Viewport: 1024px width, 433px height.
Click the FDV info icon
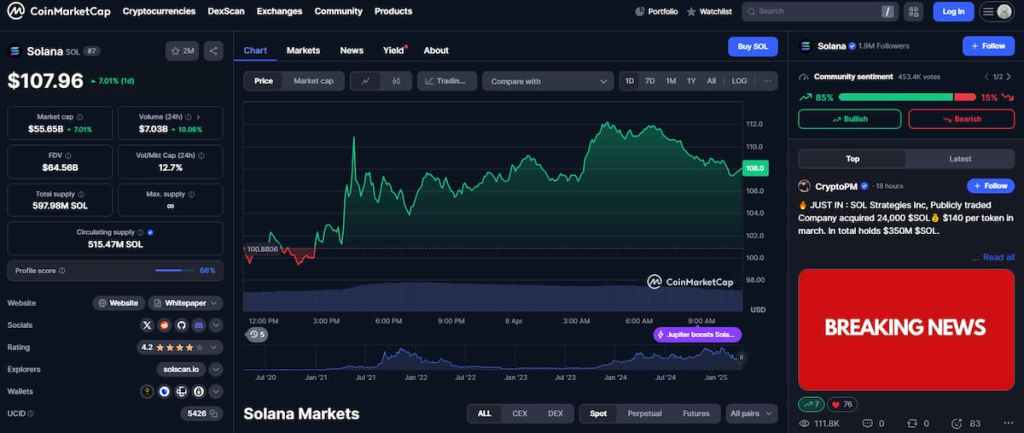(x=69, y=155)
